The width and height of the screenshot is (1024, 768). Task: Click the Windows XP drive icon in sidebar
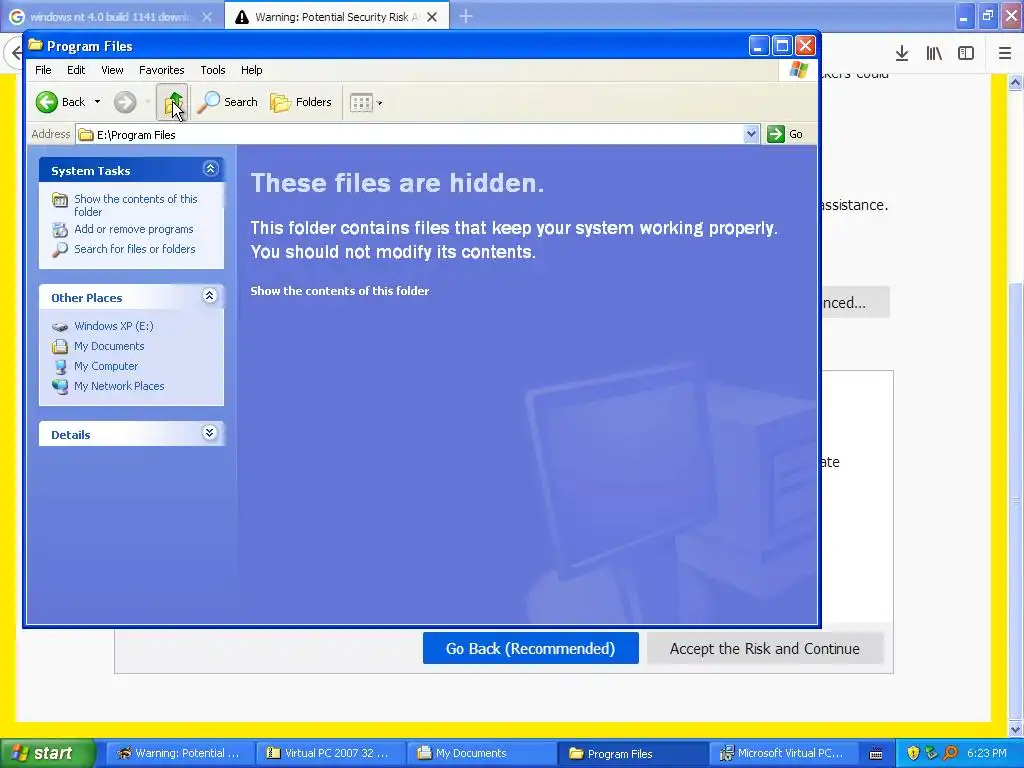[x=60, y=327]
